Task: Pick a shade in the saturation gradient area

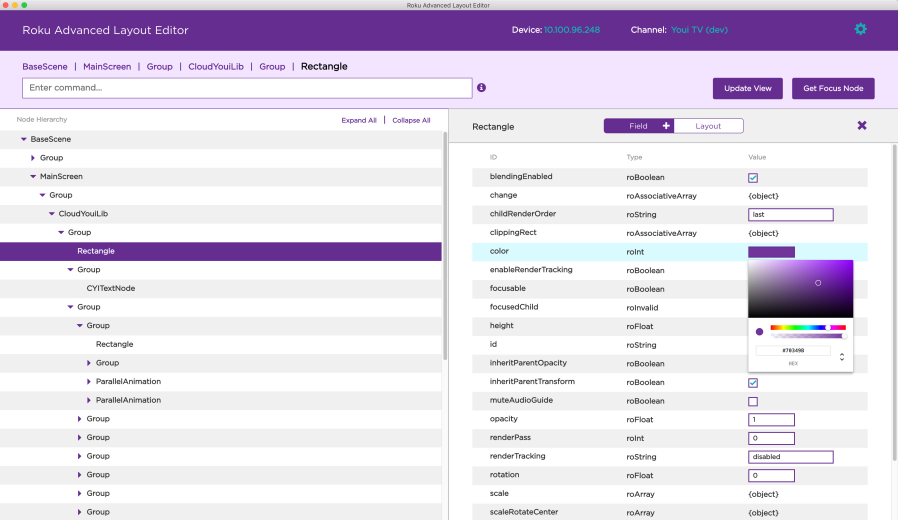Action: click(x=800, y=289)
